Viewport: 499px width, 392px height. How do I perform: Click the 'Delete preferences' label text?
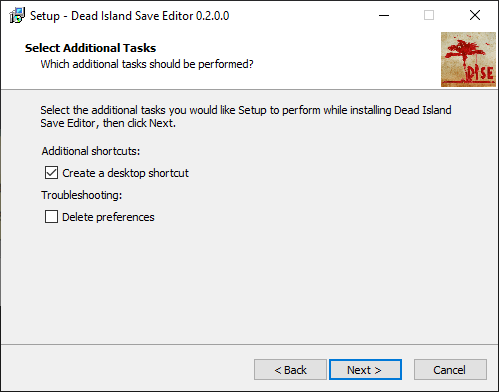click(x=108, y=217)
